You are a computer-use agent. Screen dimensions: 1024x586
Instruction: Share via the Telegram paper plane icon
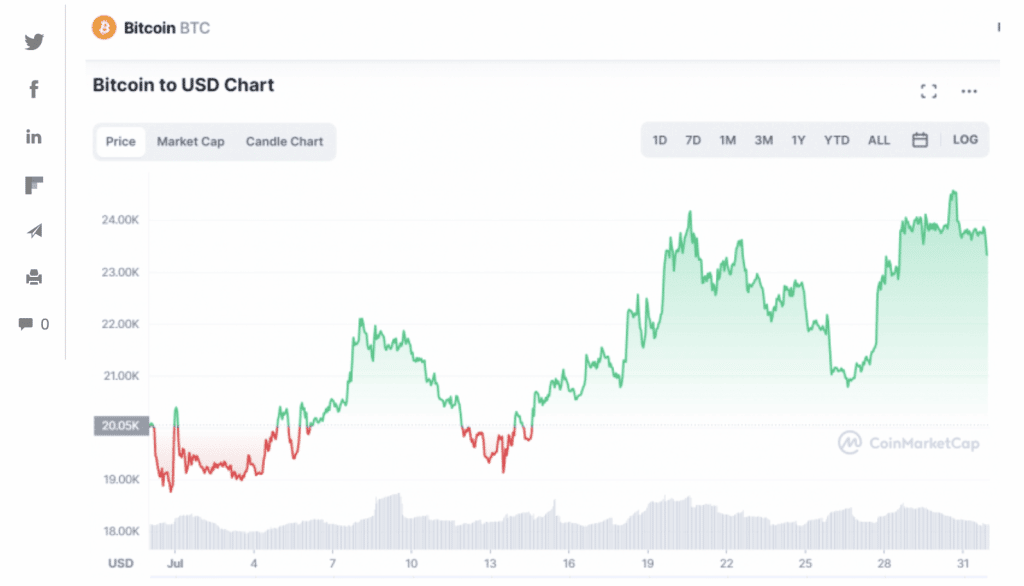[x=35, y=231]
